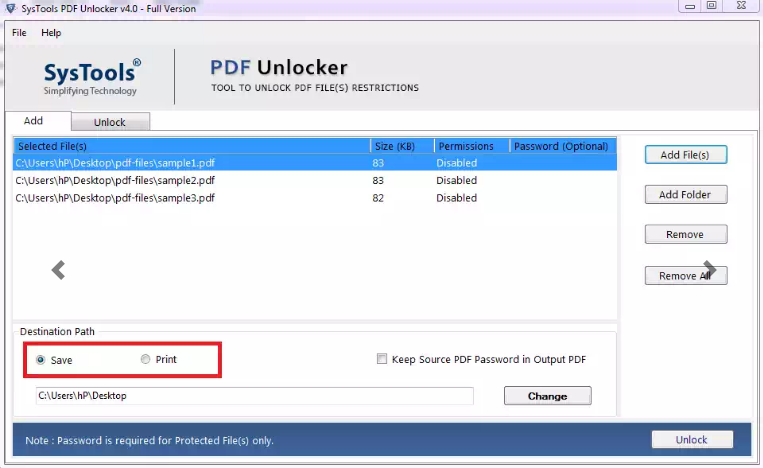Maximize the PDF Unlocker window

click(x=711, y=6)
